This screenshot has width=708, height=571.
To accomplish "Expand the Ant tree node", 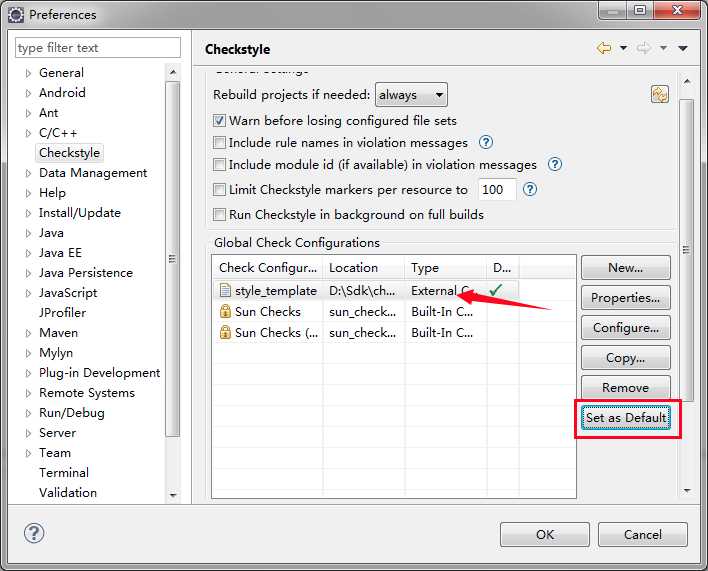I will coord(28,113).
